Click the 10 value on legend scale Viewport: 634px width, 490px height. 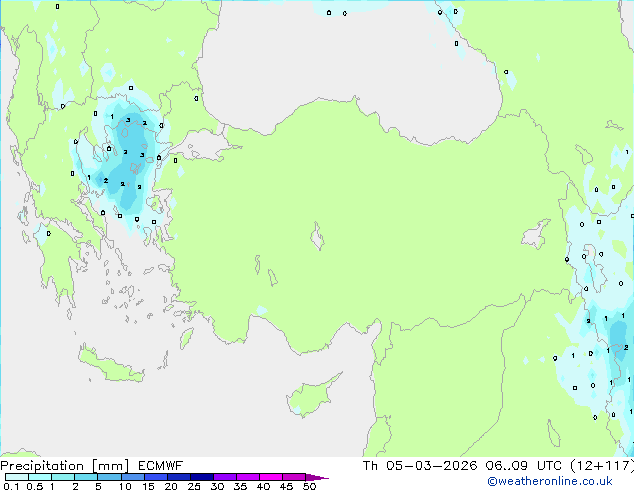pyautogui.click(x=125, y=487)
